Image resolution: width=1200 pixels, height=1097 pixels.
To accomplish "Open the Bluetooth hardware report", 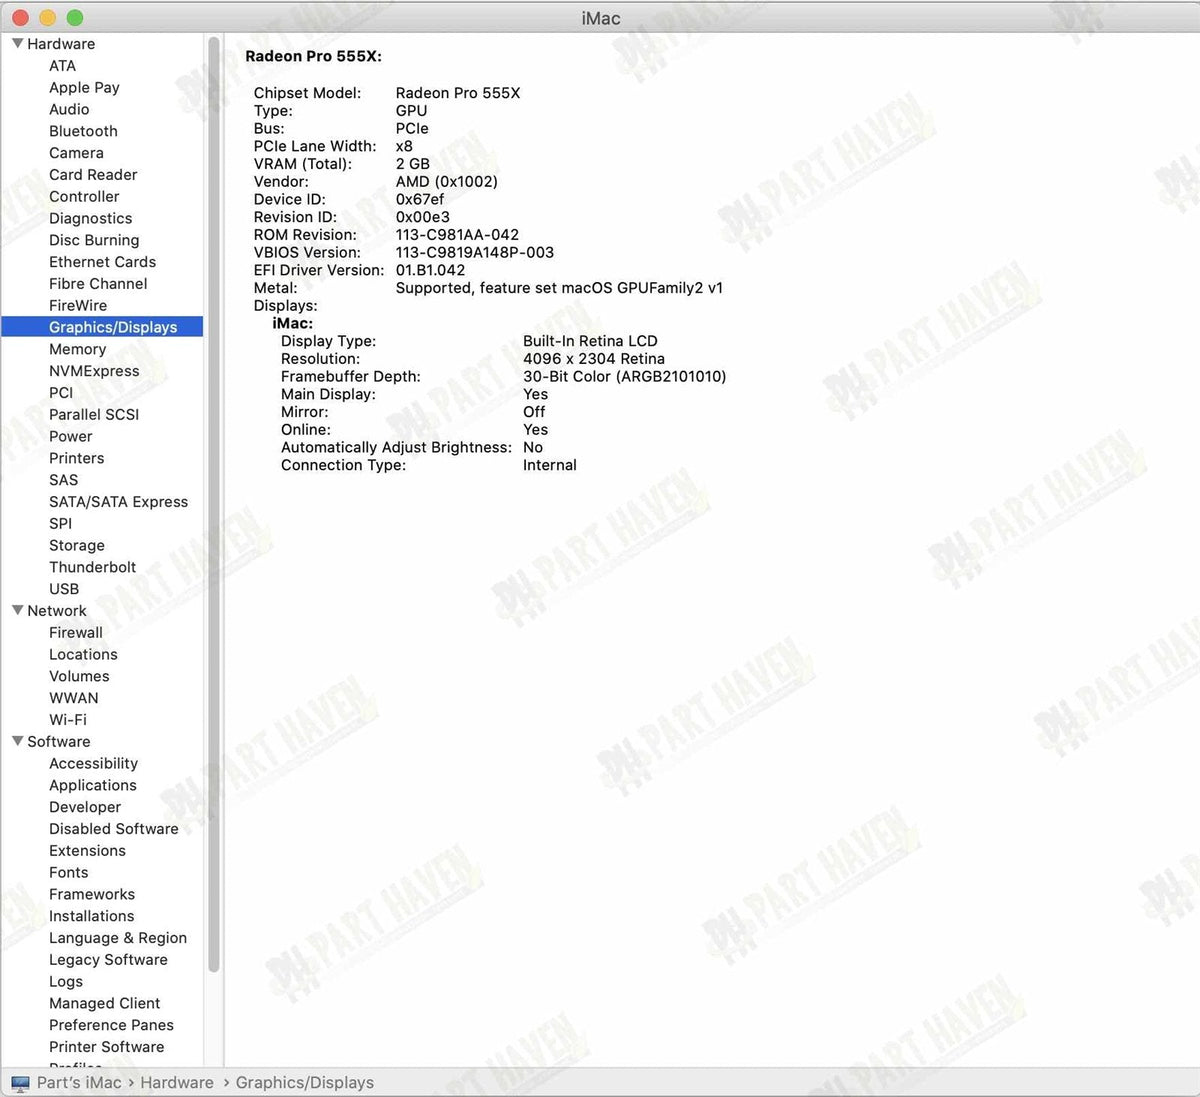I will click(83, 131).
